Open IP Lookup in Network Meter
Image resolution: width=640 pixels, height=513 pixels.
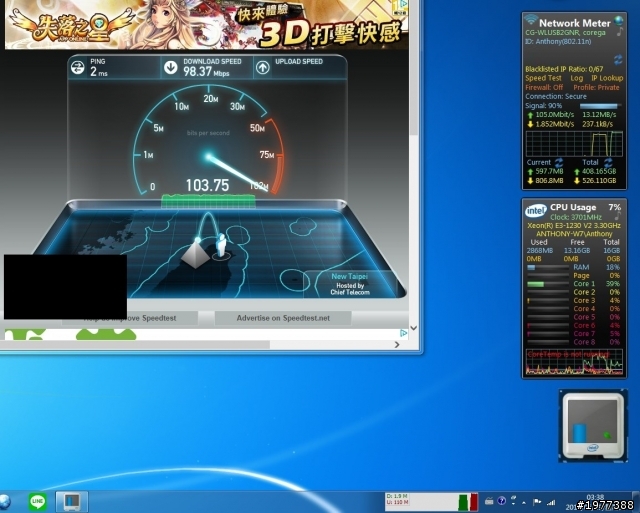(x=607, y=78)
